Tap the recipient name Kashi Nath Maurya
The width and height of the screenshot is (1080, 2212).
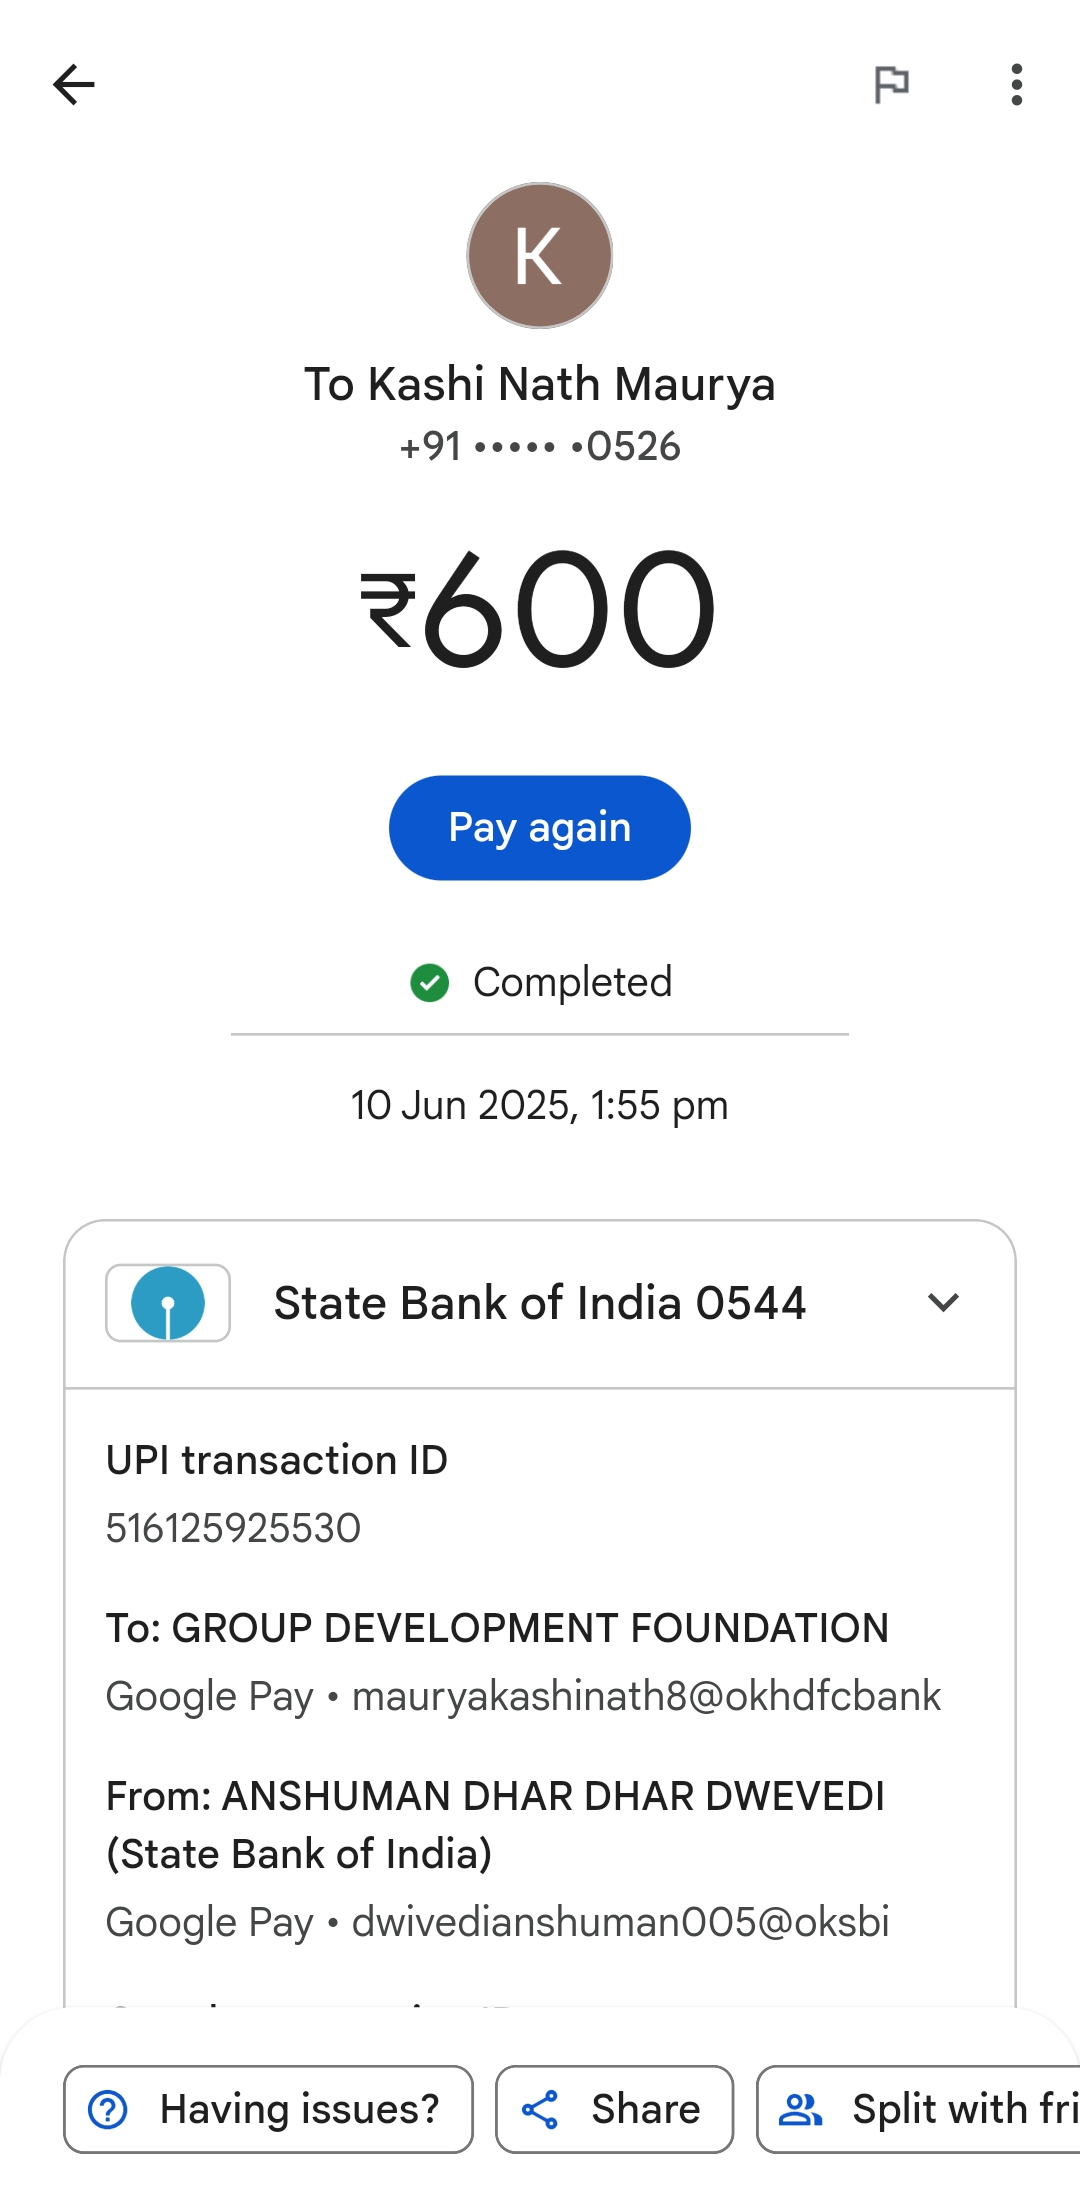[x=540, y=385]
